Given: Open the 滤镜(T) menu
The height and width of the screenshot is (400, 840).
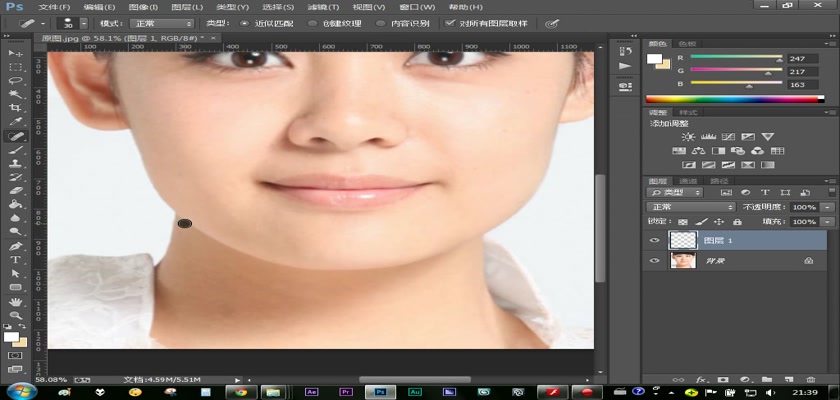Looking at the screenshot, I should [x=324, y=7].
